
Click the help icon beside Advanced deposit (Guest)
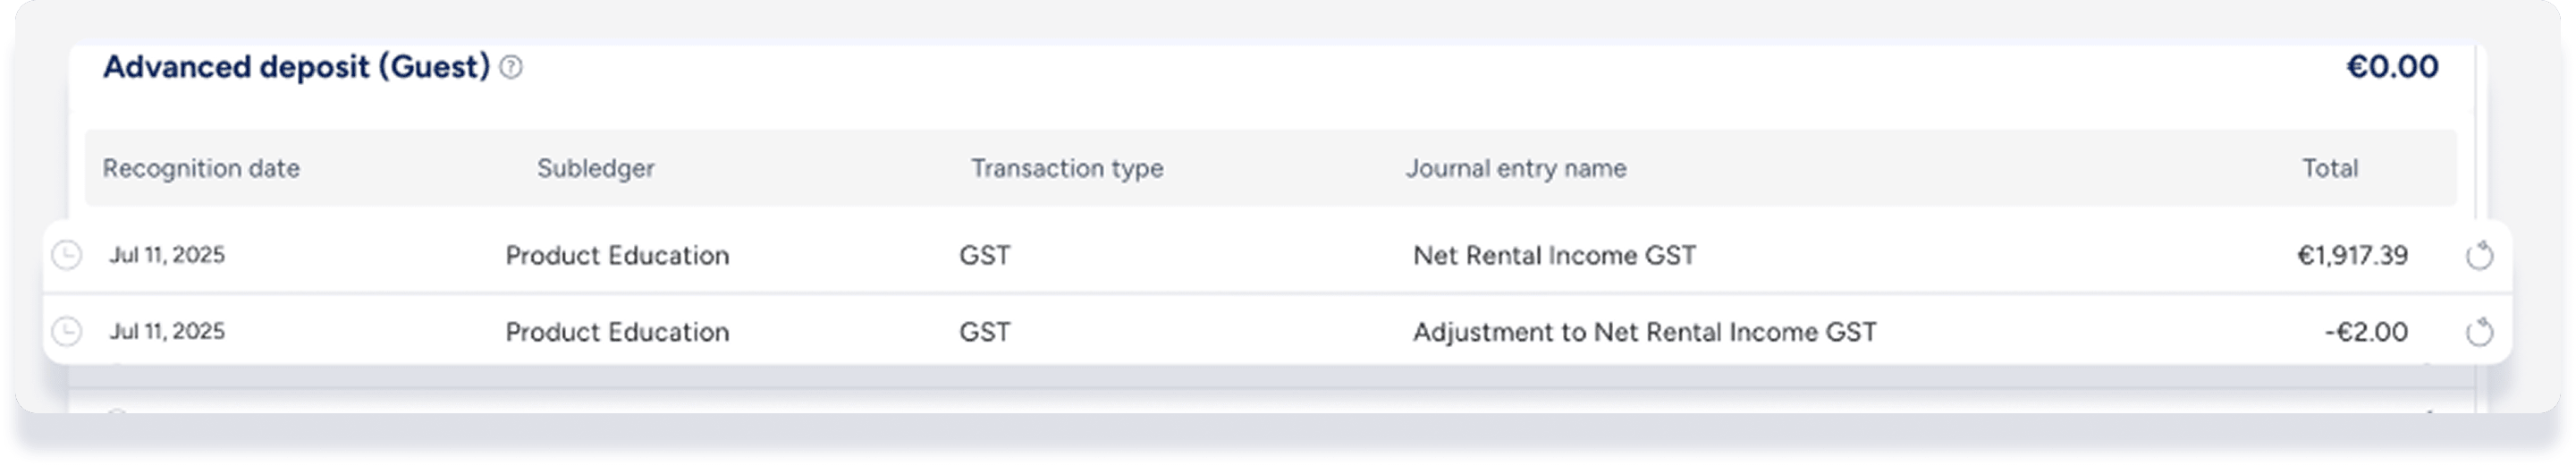tap(511, 67)
